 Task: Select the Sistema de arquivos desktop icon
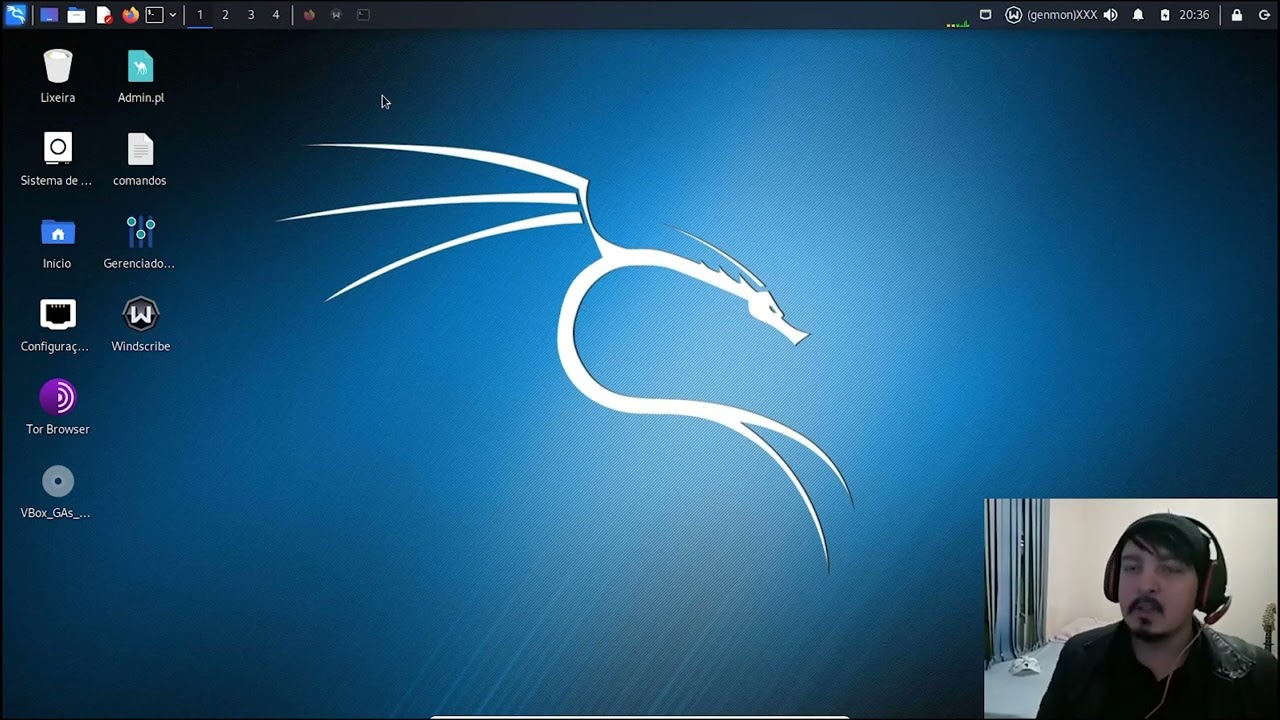[57, 160]
